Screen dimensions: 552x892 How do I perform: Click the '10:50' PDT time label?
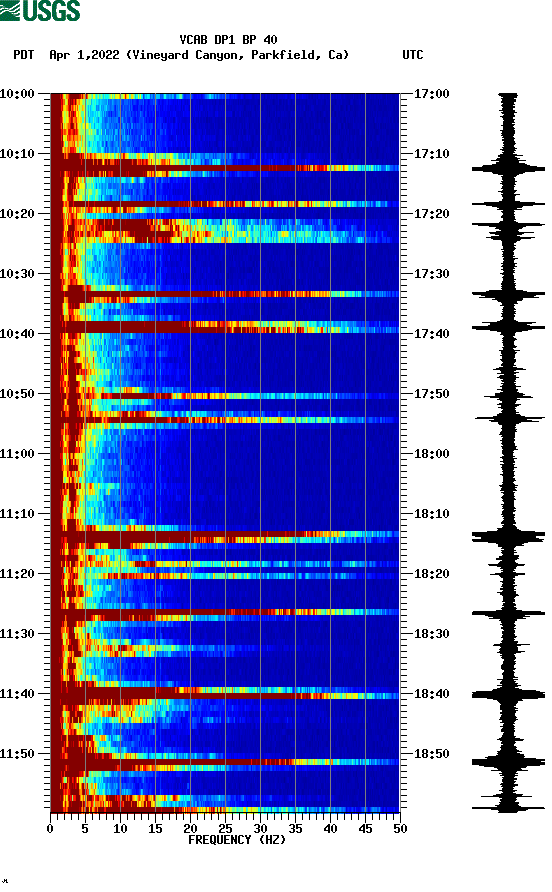pyautogui.click(x=18, y=394)
